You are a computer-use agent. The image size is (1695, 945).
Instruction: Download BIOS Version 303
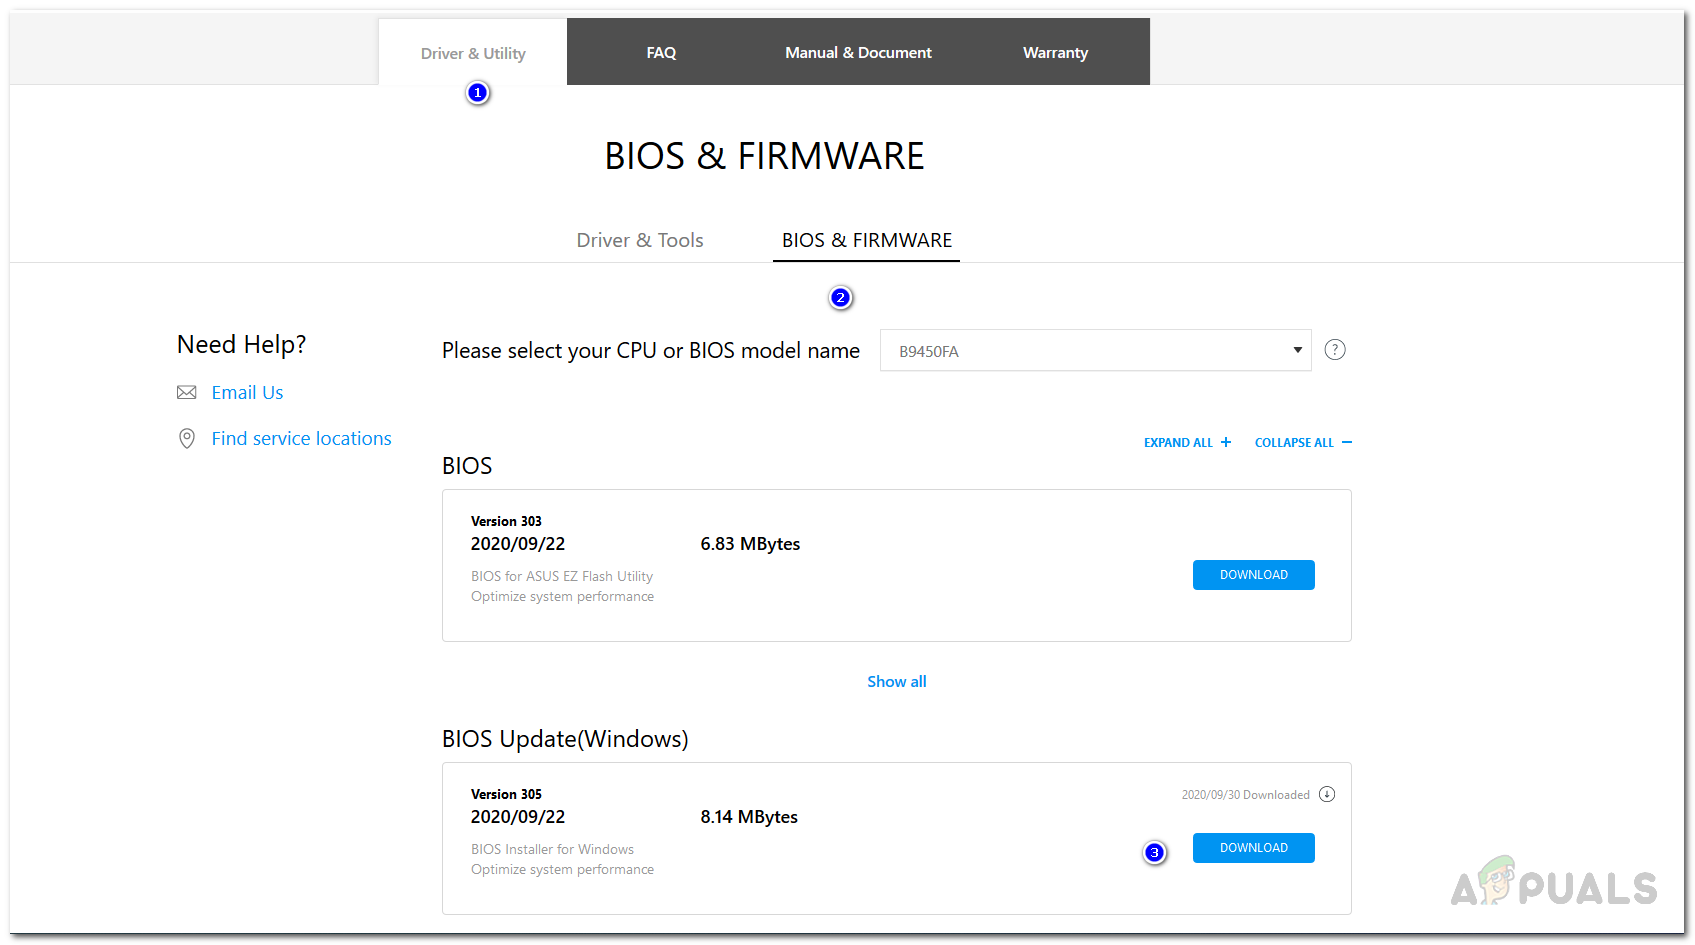[x=1253, y=575]
